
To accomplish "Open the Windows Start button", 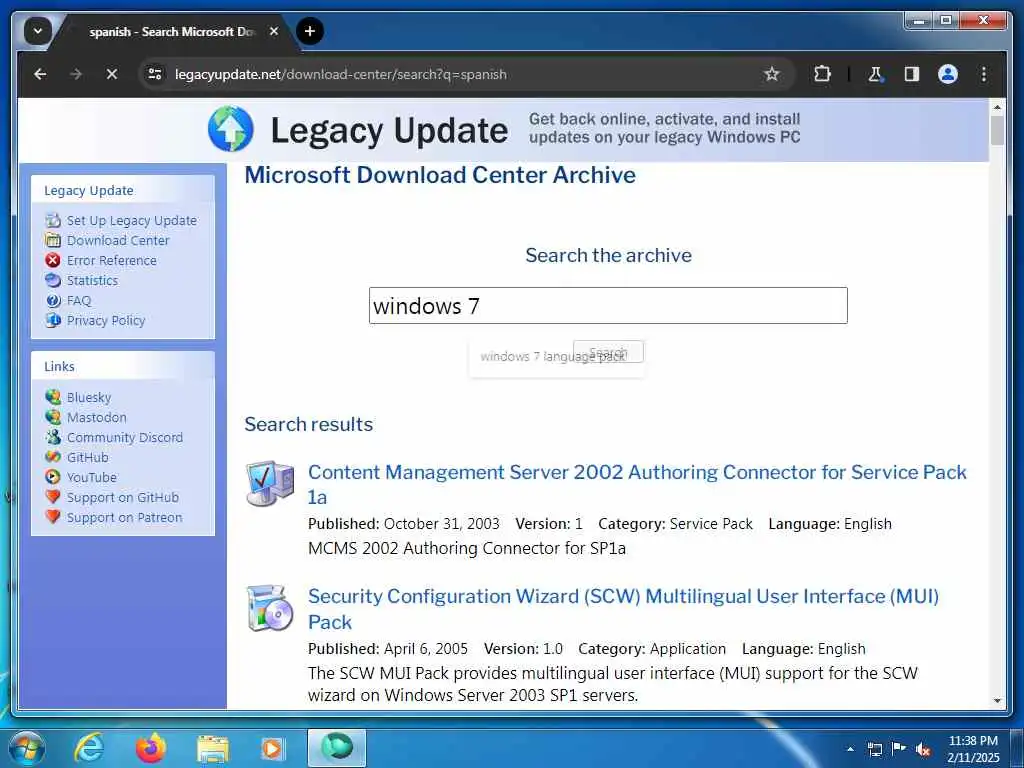I will pyautogui.click(x=27, y=748).
